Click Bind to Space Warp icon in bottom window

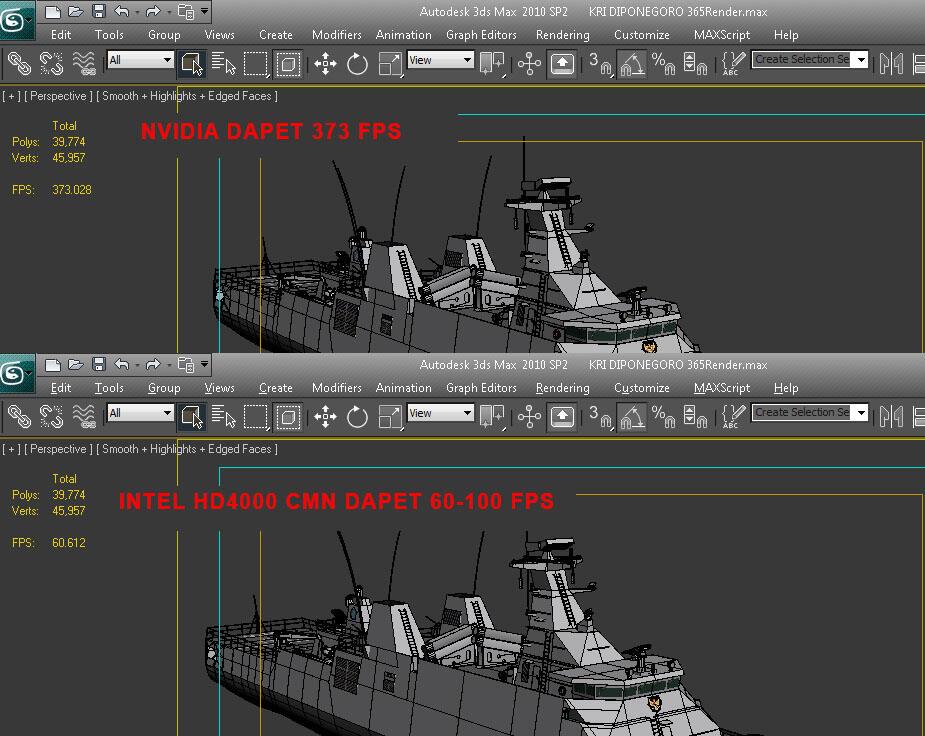pyautogui.click(x=84, y=416)
